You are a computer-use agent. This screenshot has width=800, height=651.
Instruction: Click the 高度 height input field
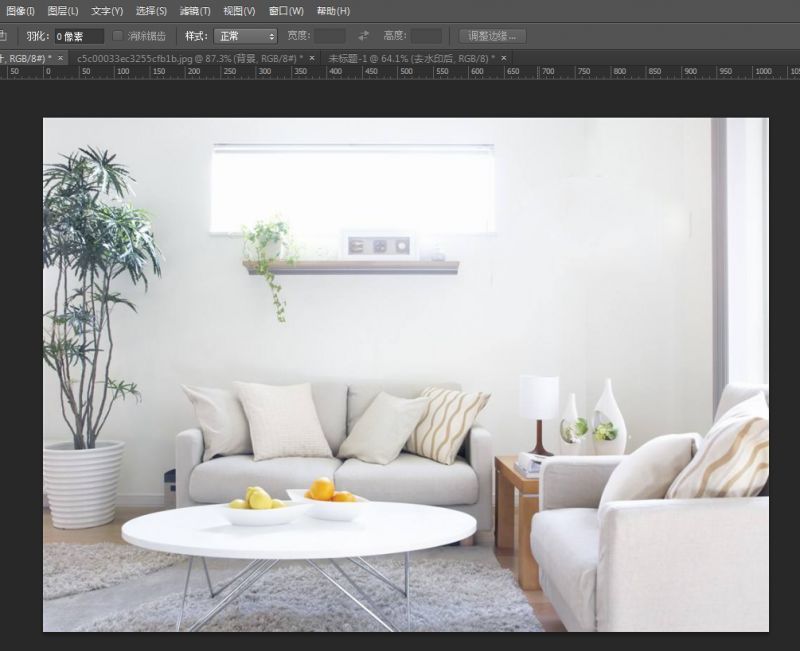click(425, 34)
